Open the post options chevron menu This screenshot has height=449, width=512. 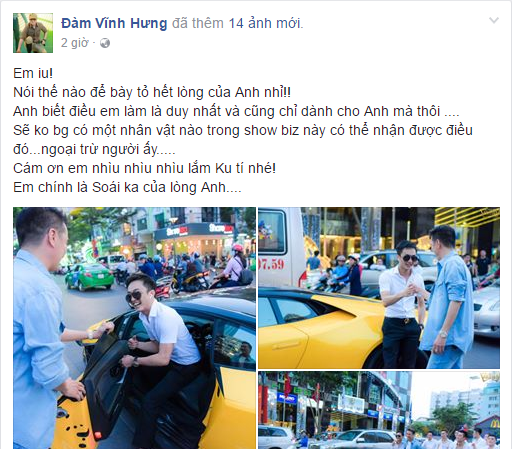[494, 21]
